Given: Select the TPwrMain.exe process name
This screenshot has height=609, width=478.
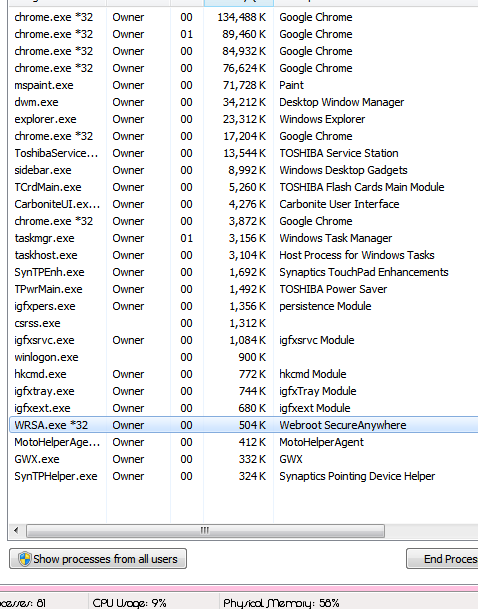Looking at the screenshot, I should click(48, 289).
